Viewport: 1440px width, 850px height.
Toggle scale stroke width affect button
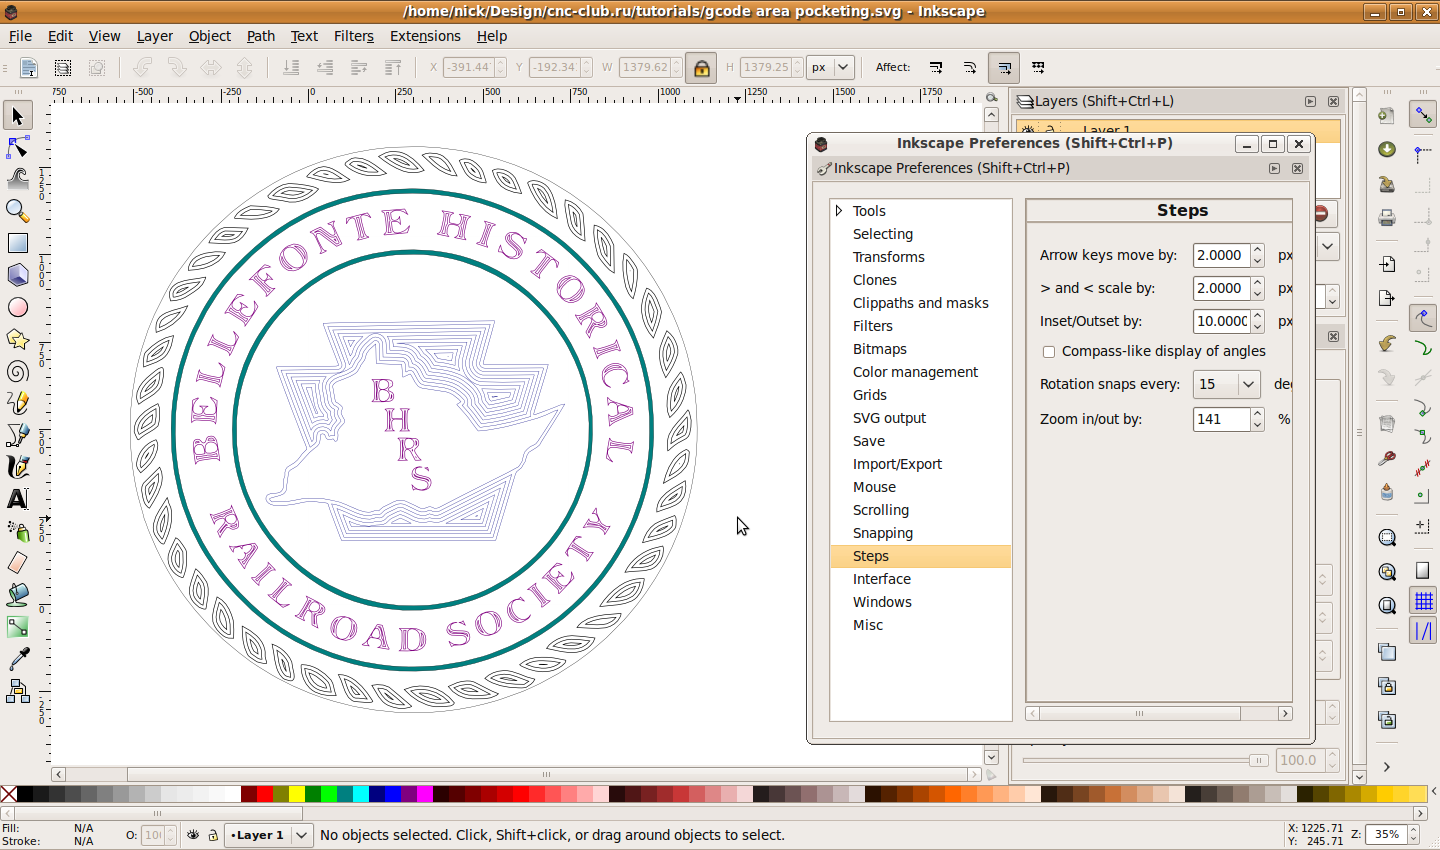point(936,68)
